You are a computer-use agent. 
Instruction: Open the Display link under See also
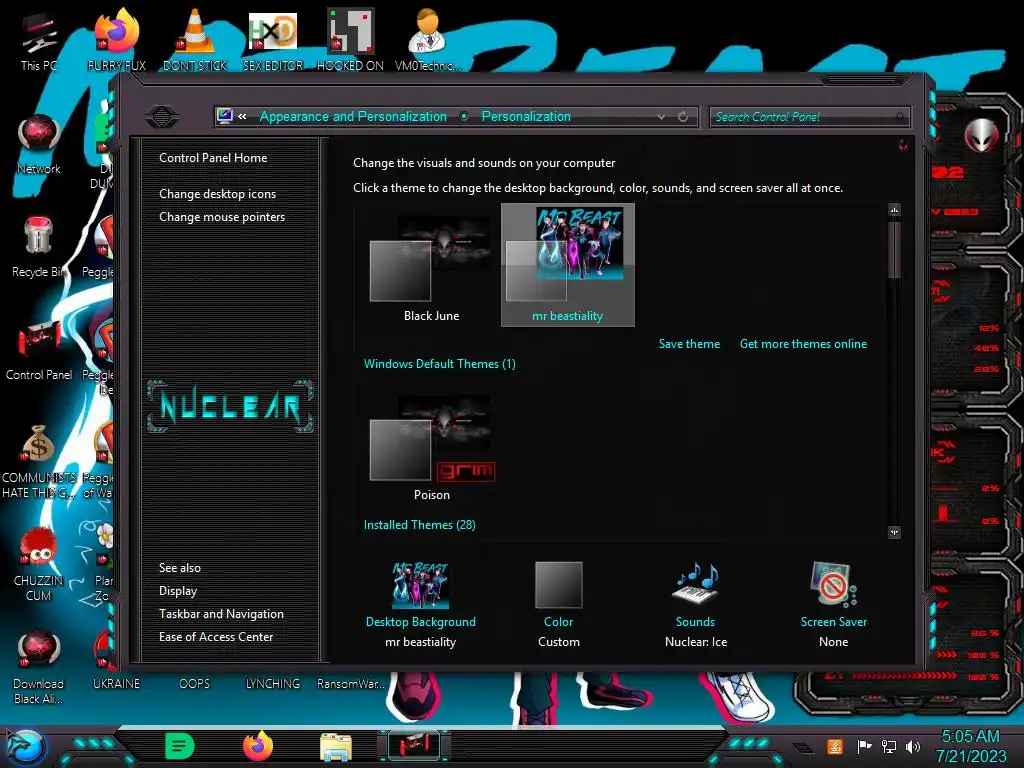click(178, 591)
